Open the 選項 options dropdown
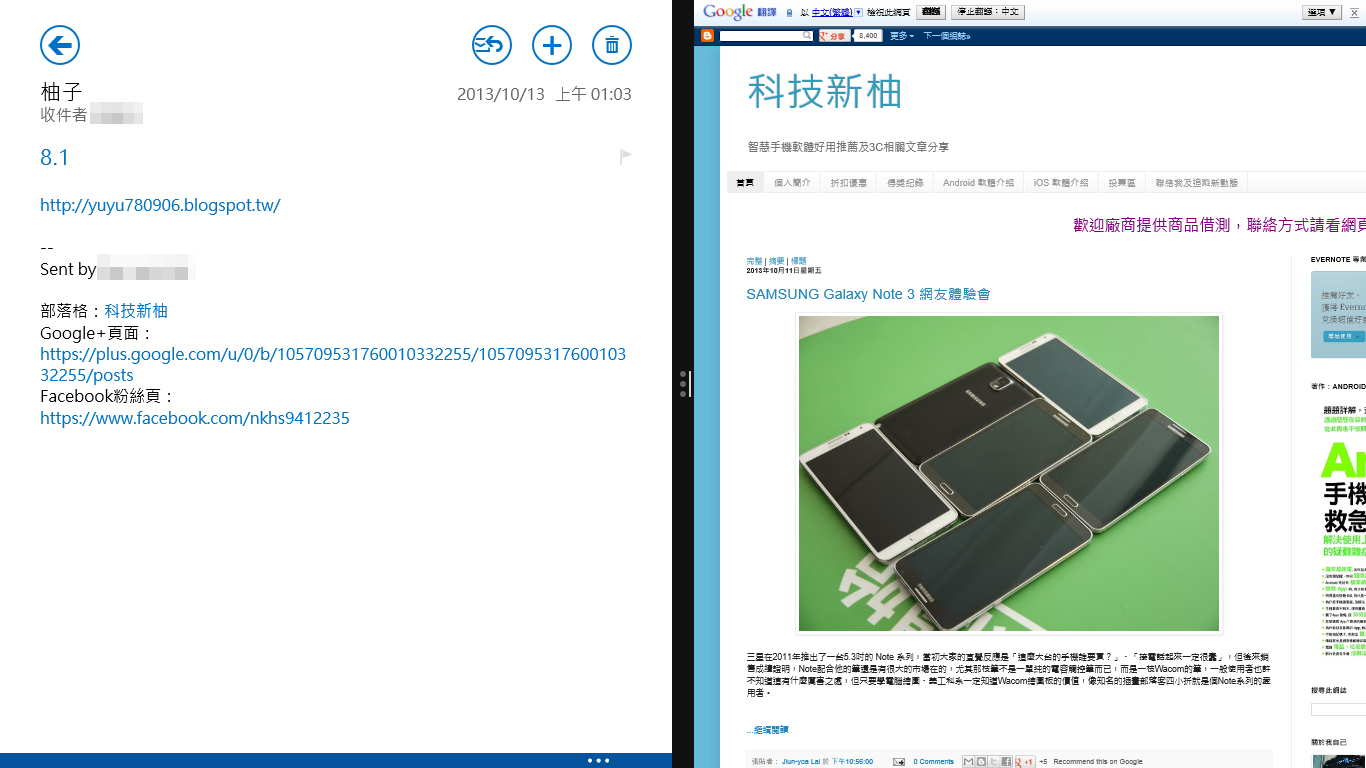1366x768 pixels. pos(1322,12)
